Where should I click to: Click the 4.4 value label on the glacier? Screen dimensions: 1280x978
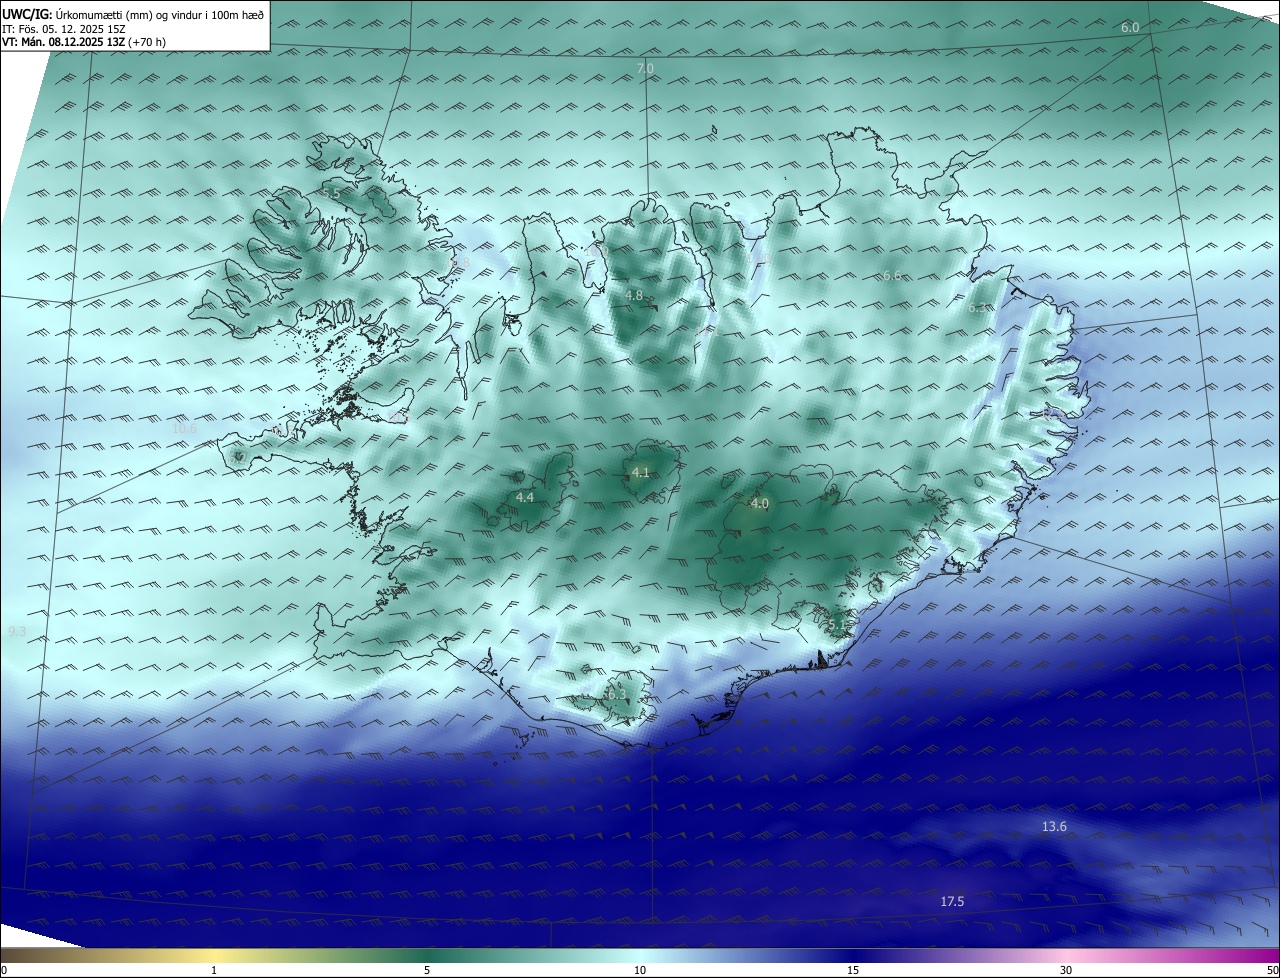[x=525, y=497]
